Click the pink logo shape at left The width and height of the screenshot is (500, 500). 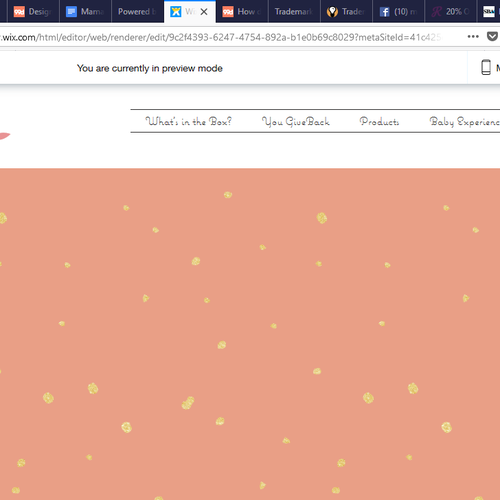coord(5,136)
